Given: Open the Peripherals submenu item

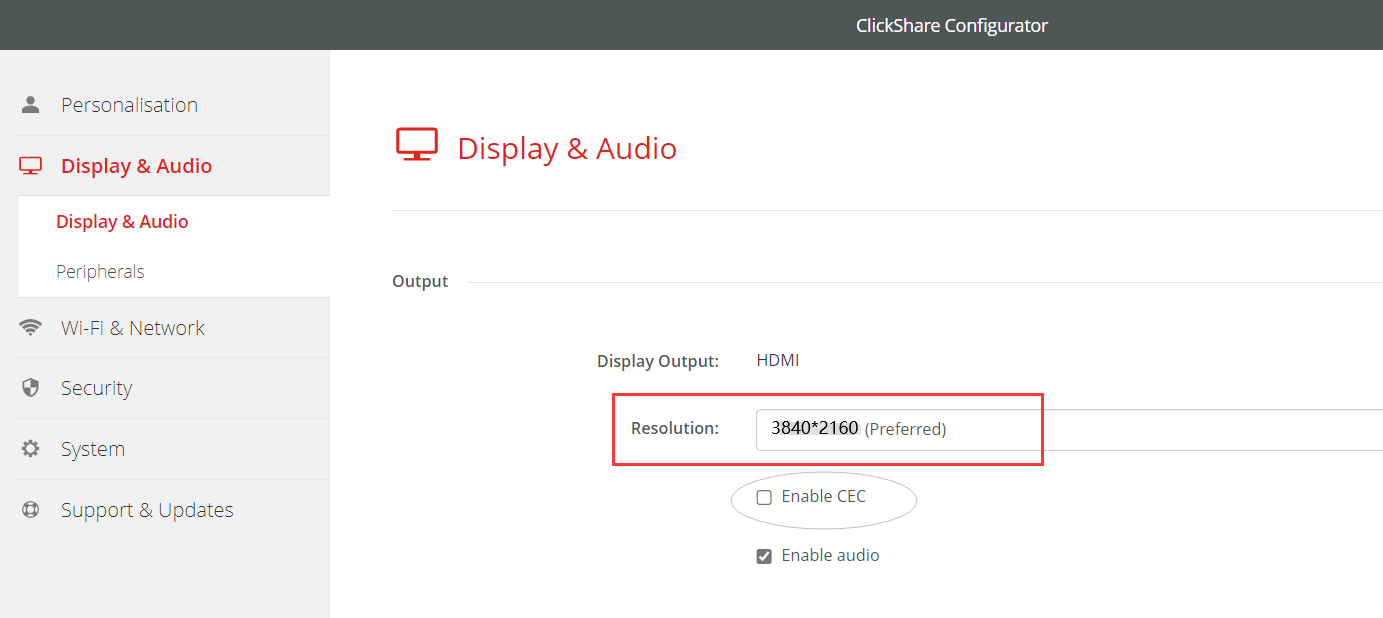Looking at the screenshot, I should 100,272.
